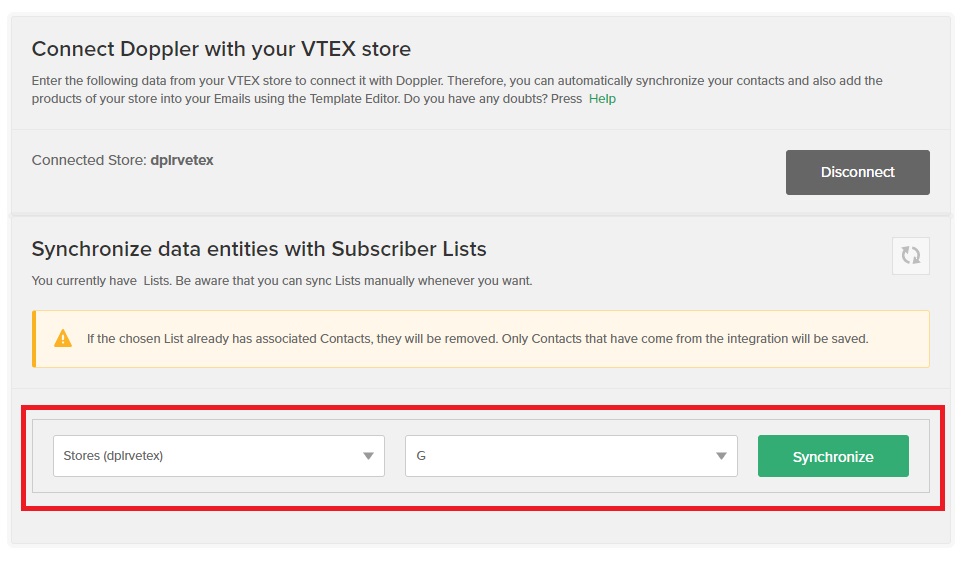The image size is (965, 562).
Task: Open the subscriber list dropdown showing G
Action: coord(571,456)
